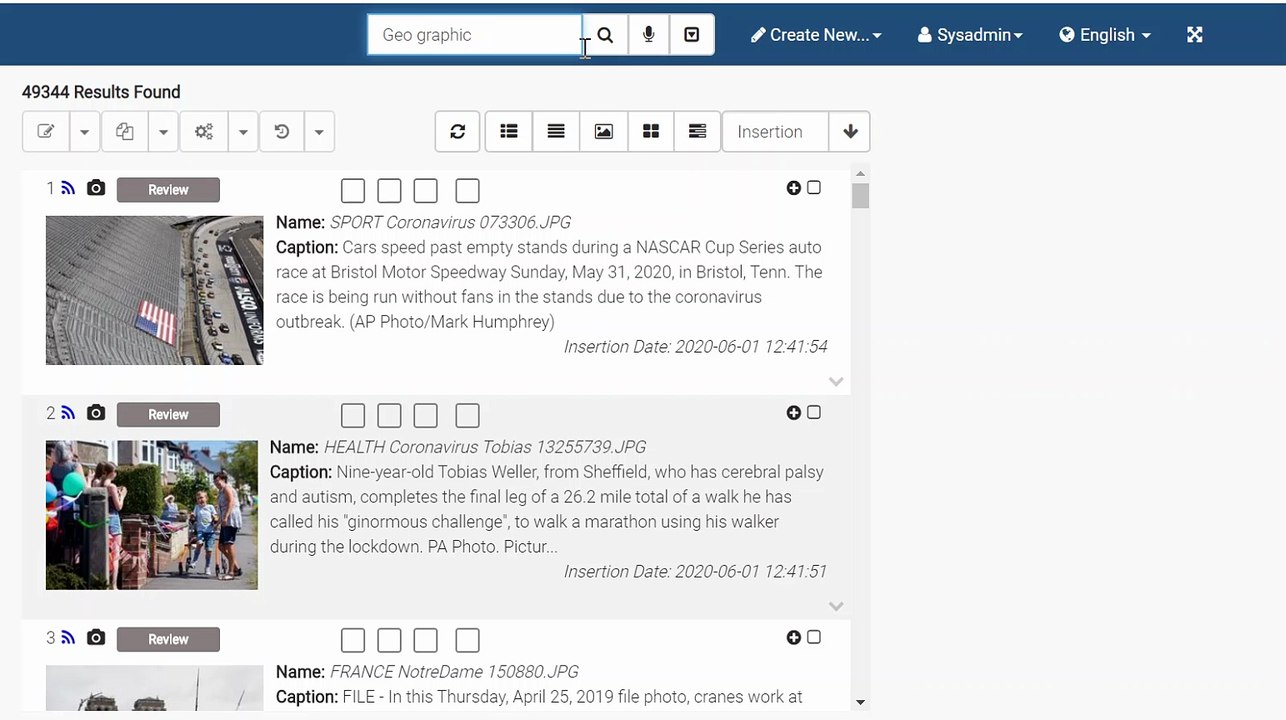Tick the fourth square box on result 1
Screen dimensions: 1286x720
pos(467,190)
